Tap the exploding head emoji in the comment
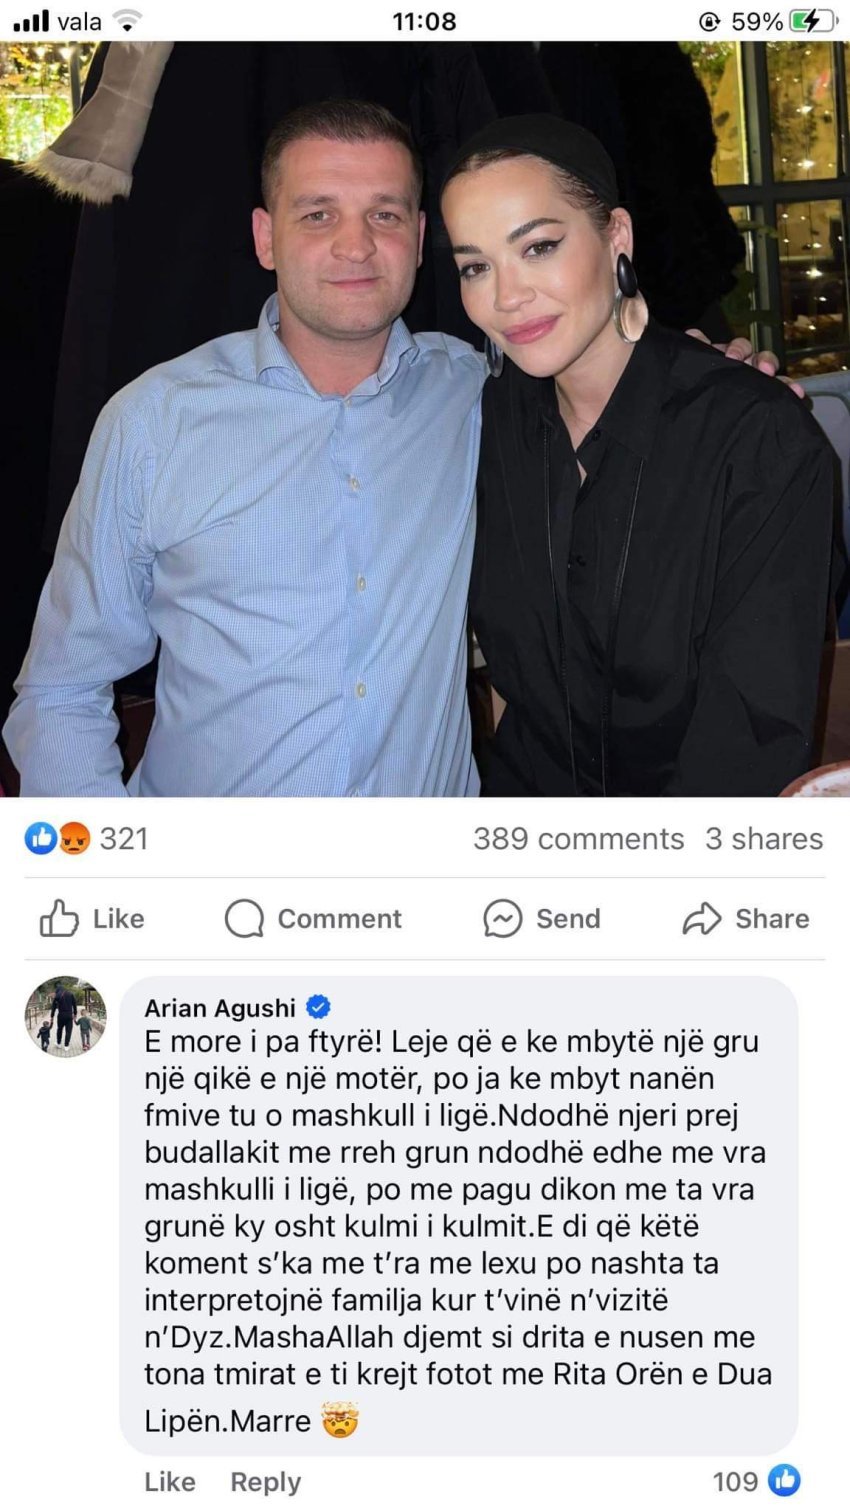 tap(340, 1420)
